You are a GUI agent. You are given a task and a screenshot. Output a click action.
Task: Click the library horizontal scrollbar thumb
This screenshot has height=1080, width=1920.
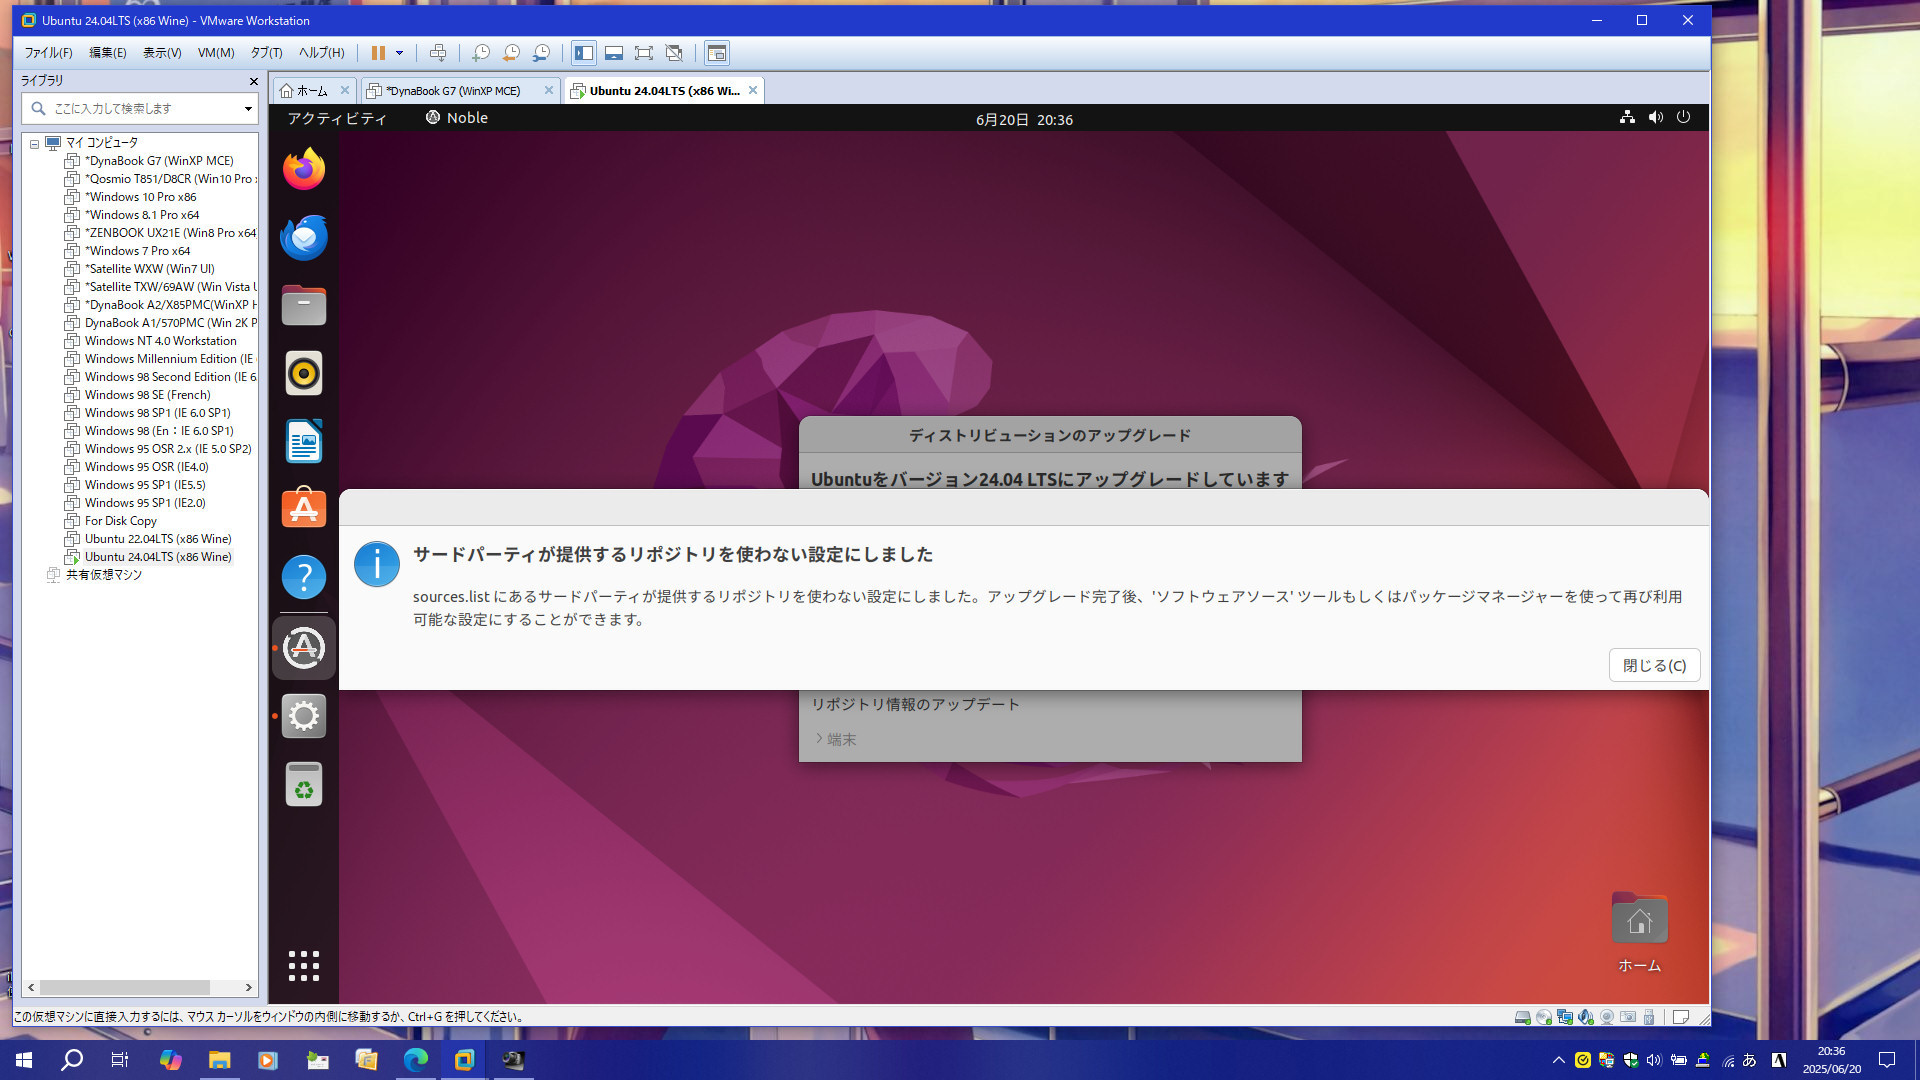[x=124, y=987]
